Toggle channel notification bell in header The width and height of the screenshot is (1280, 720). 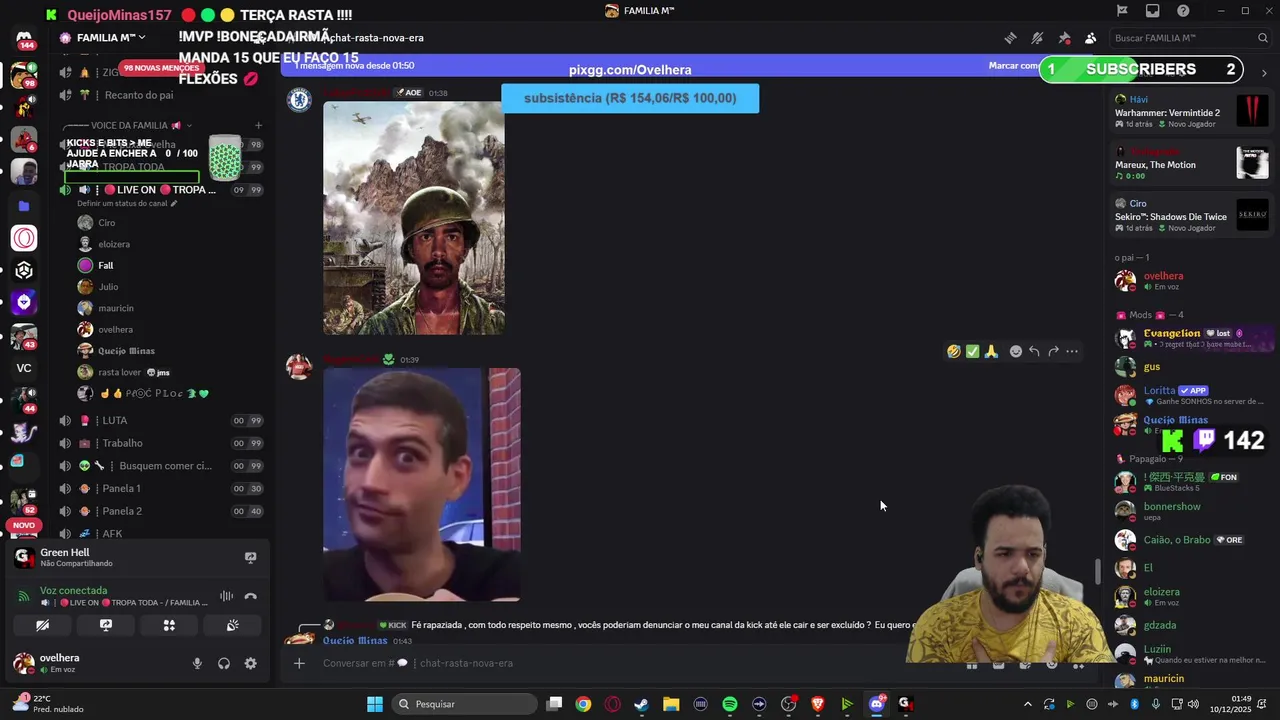pyautogui.click(x=1037, y=38)
